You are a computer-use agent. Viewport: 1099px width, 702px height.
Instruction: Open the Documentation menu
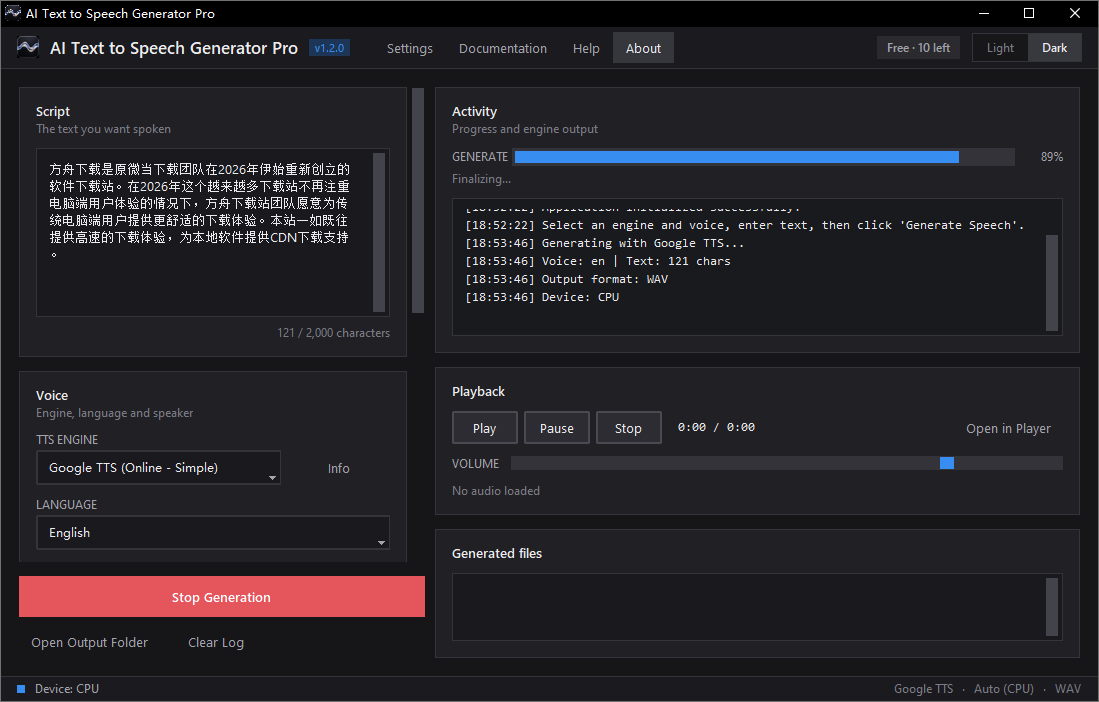click(x=503, y=48)
